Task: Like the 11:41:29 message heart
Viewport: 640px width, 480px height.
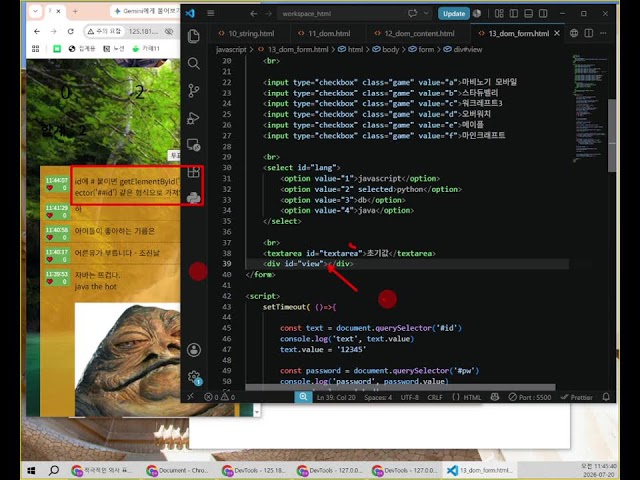Action: point(50,215)
